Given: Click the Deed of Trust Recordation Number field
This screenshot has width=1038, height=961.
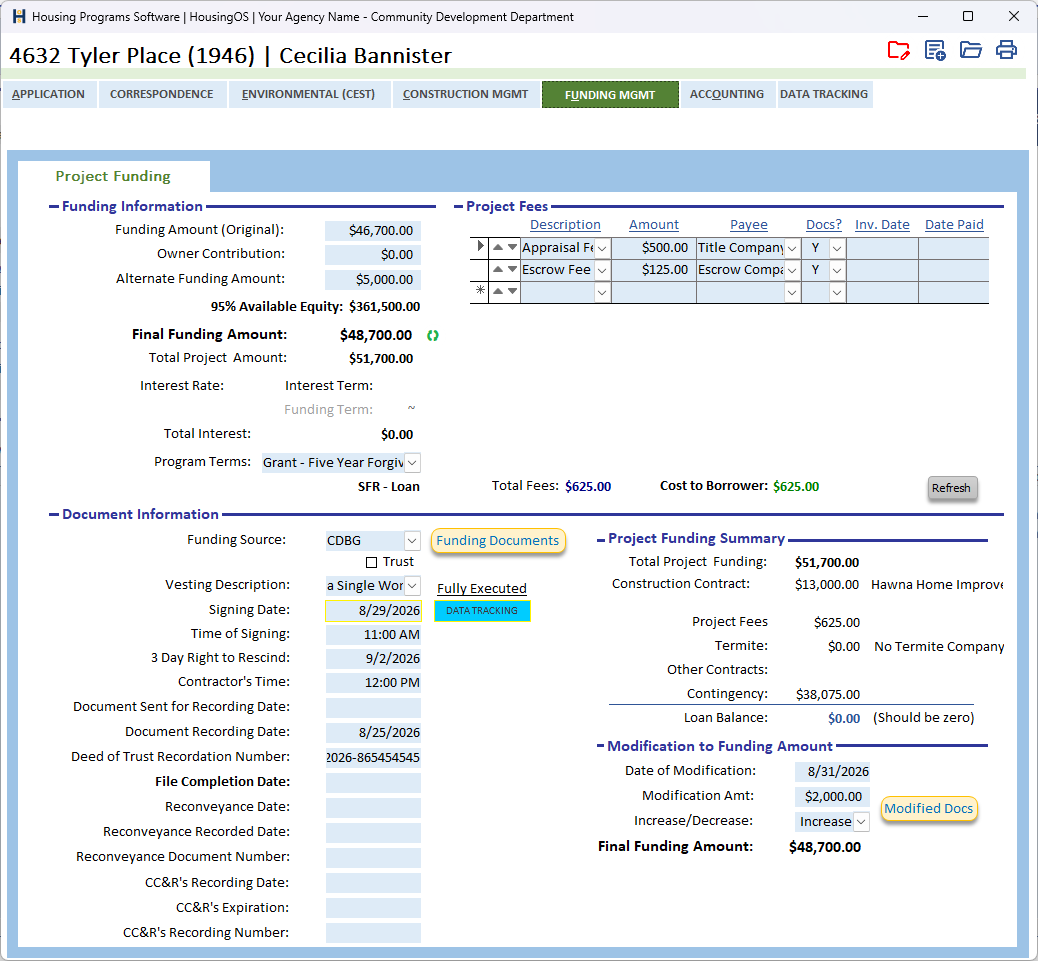Looking at the screenshot, I should pyautogui.click(x=373, y=758).
